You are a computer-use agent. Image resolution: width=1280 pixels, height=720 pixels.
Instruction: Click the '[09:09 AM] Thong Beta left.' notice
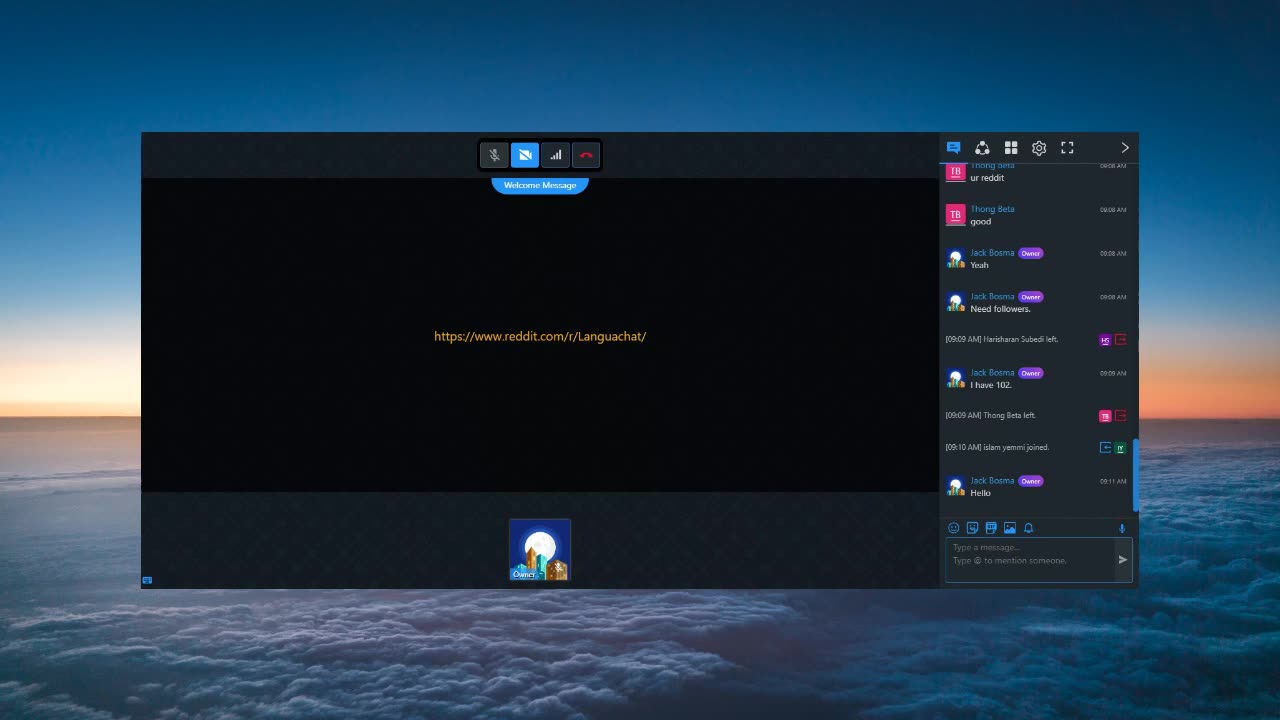990,415
